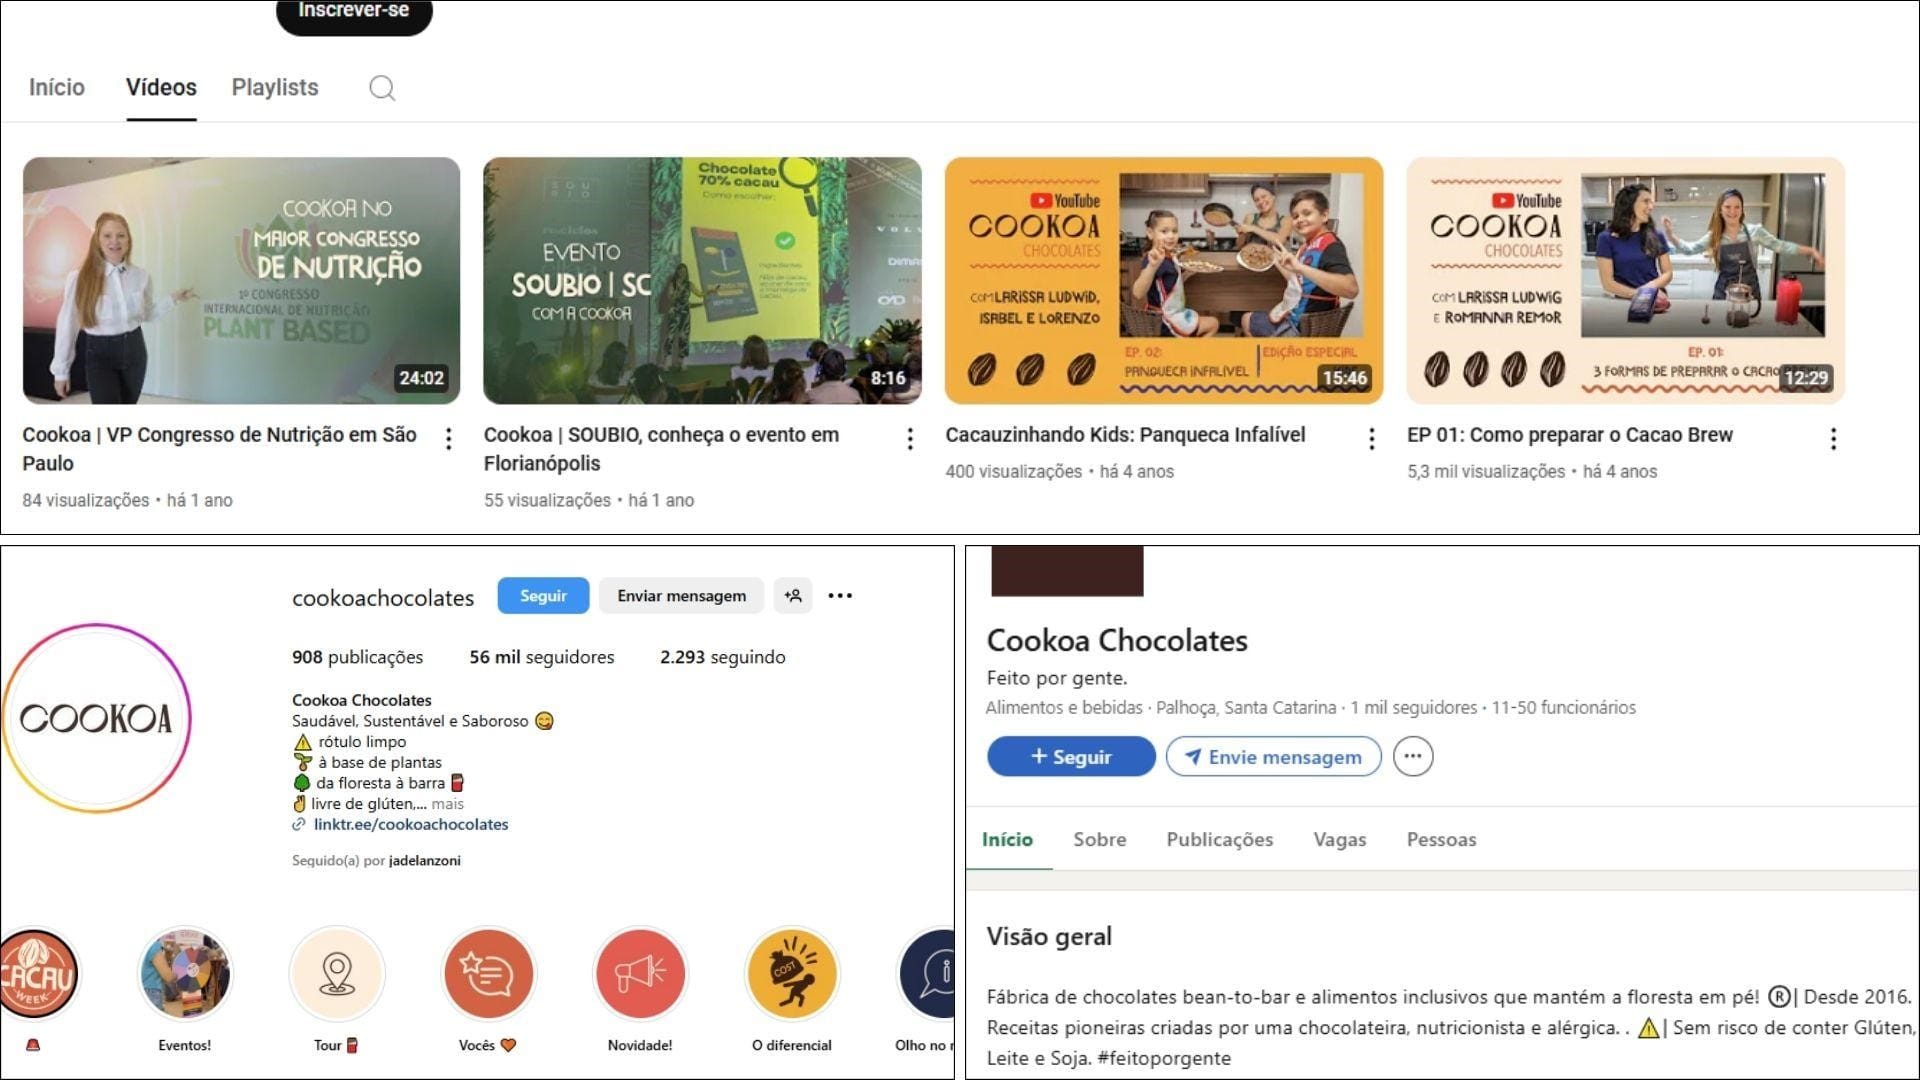
Task: Play the Cacauzinhando Kids Panqueca video thumbnail
Action: [x=1164, y=281]
